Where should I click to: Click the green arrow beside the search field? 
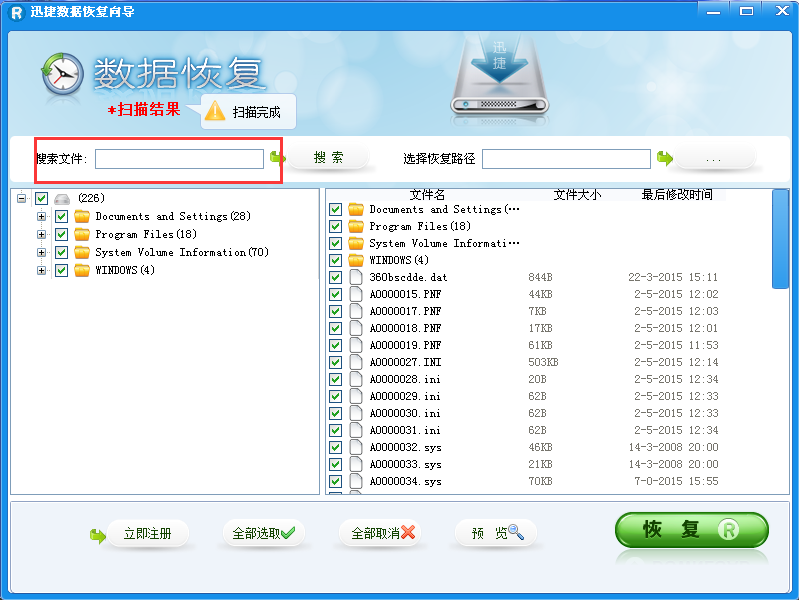pyautogui.click(x=277, y=158)
